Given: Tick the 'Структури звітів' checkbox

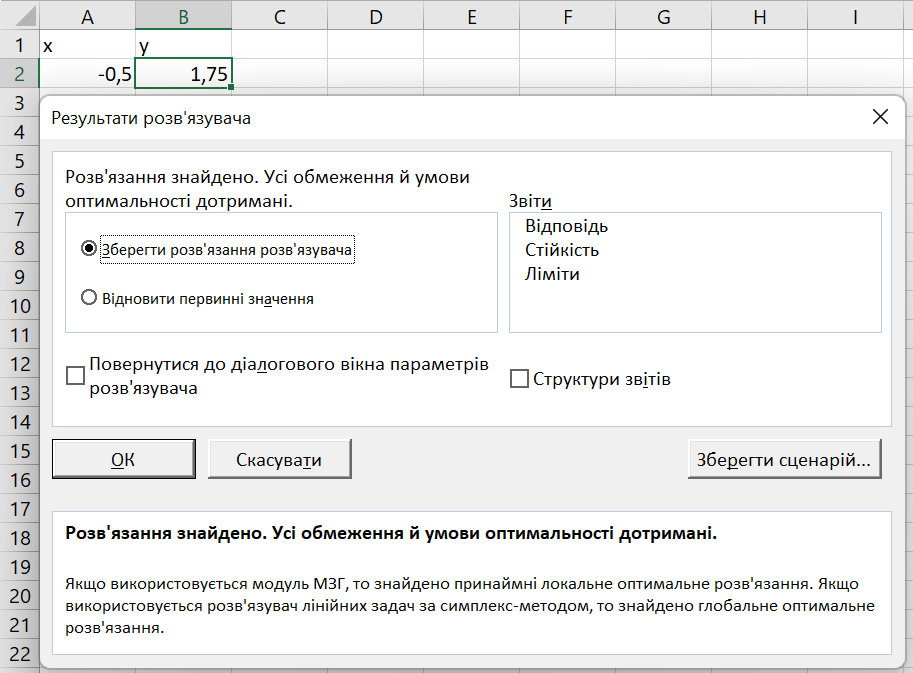Looking at the screenshot, I should coord(519,379).
